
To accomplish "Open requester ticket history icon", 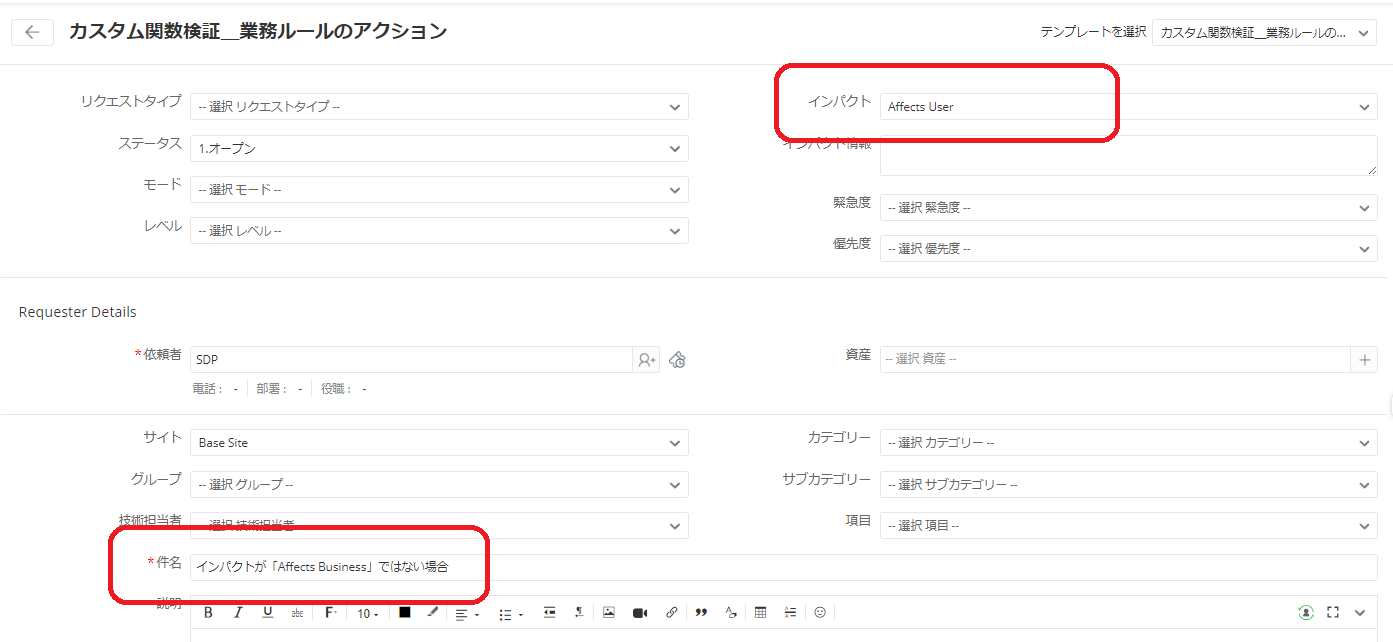I will click(678, 360).
